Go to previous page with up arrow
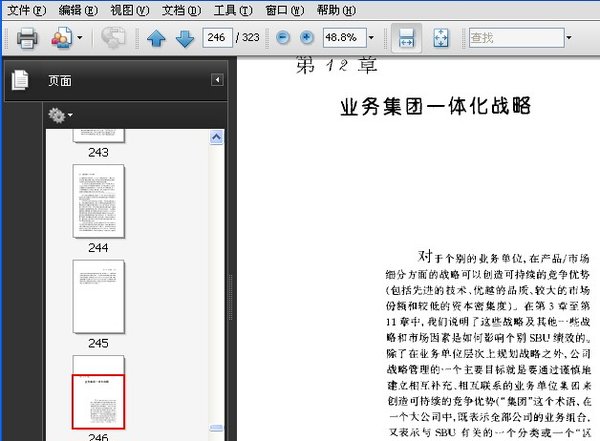Screen dimensions: 600x441 tap(156, 38)
